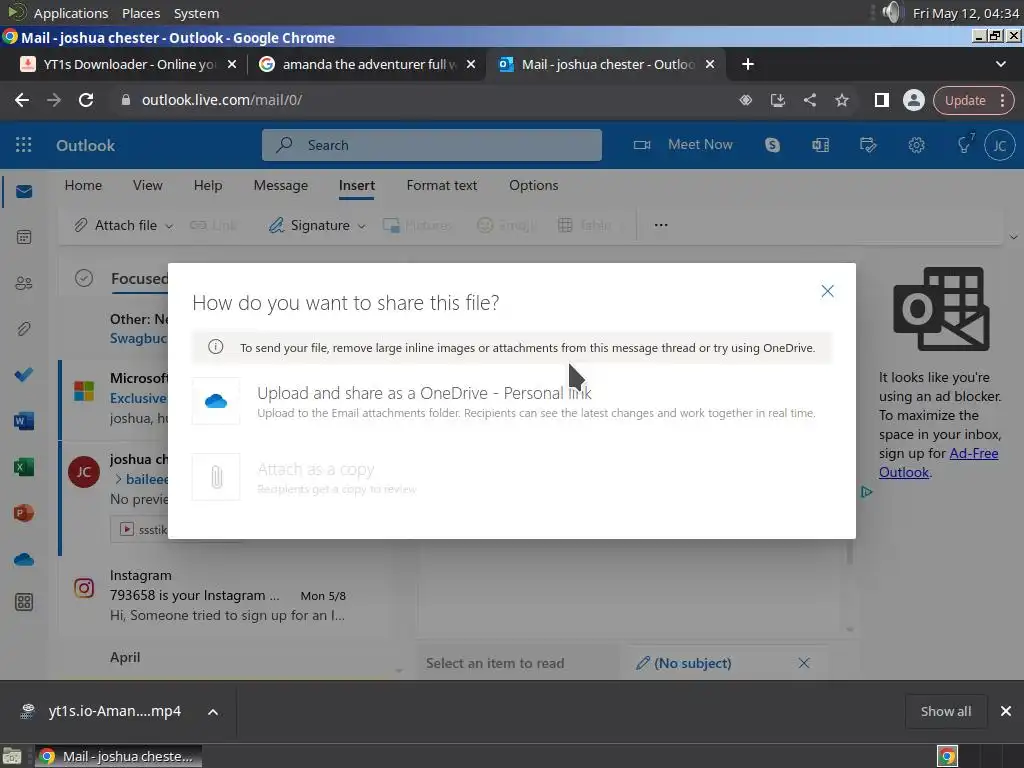Click the address bar URL

point(221,100)
